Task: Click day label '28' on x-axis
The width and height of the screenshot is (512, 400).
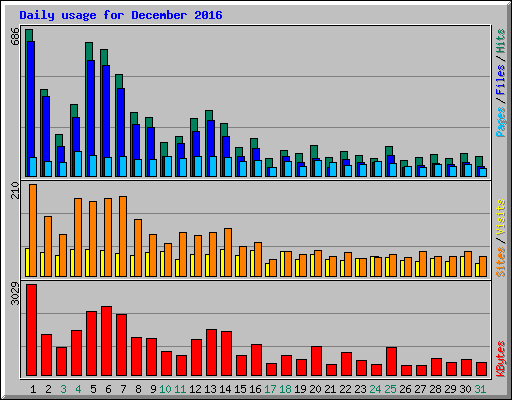Action: click(435, 389)
